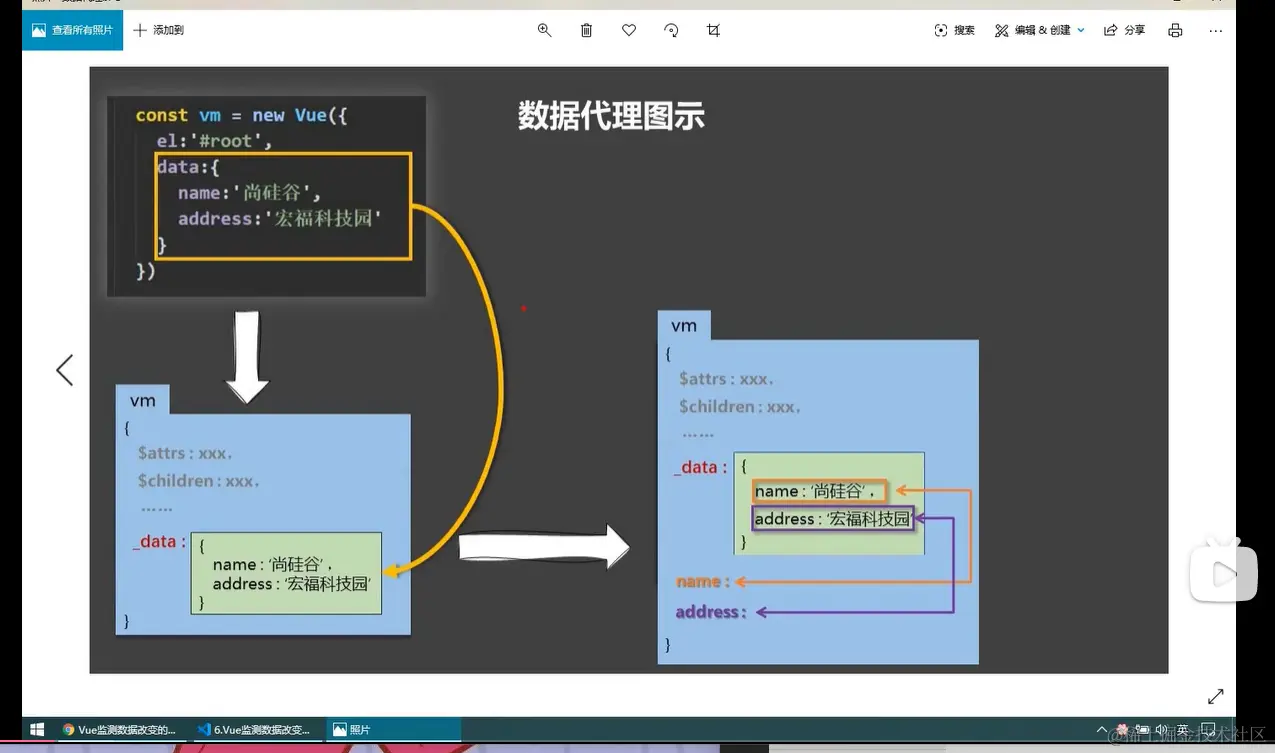Switch to 查看所有照片 view
The height and width of the screenshot is (753, 1275).
tap(72, 30)
